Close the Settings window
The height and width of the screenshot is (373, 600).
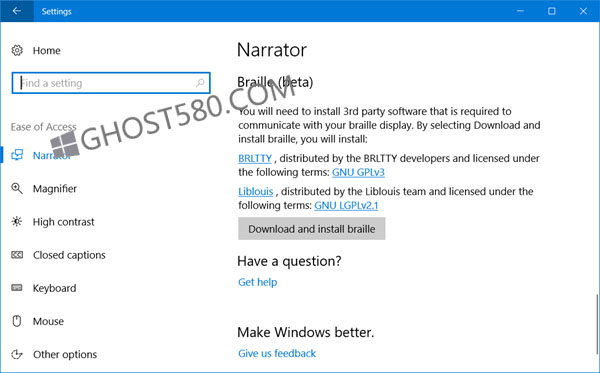(583, 11)
